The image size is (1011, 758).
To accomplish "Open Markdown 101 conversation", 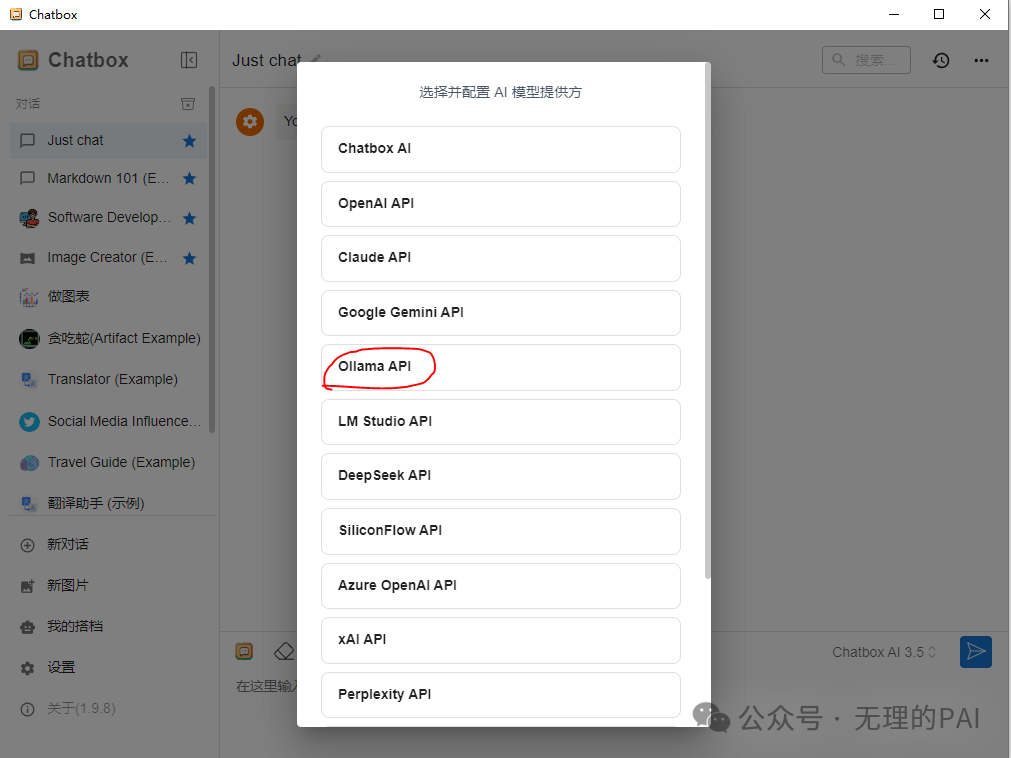I will pyautogui.click(x=108, y=179).
